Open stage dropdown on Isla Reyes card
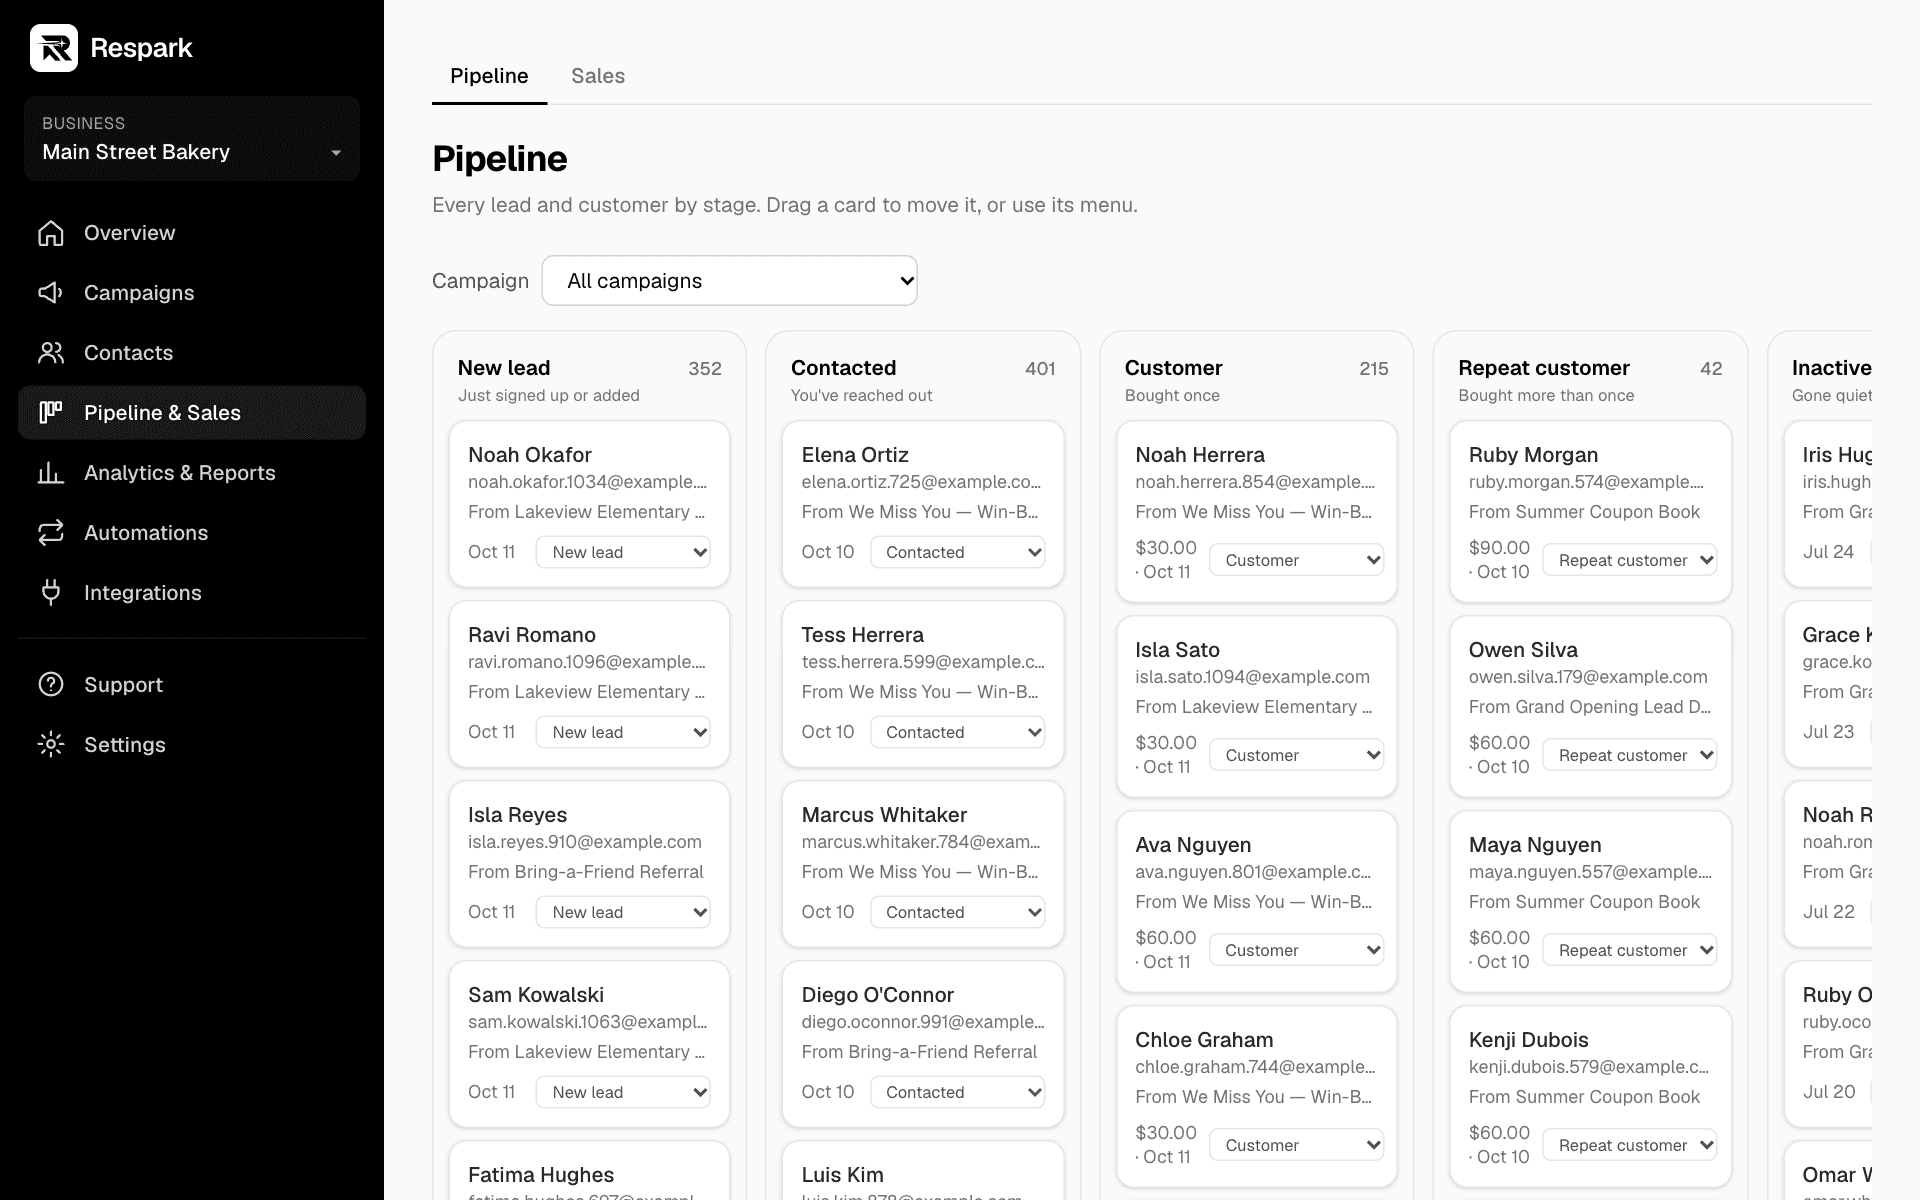Image resolution: width=1920 pixels, height=1200 pixels. pyautogui.click(x=623, y=912)
